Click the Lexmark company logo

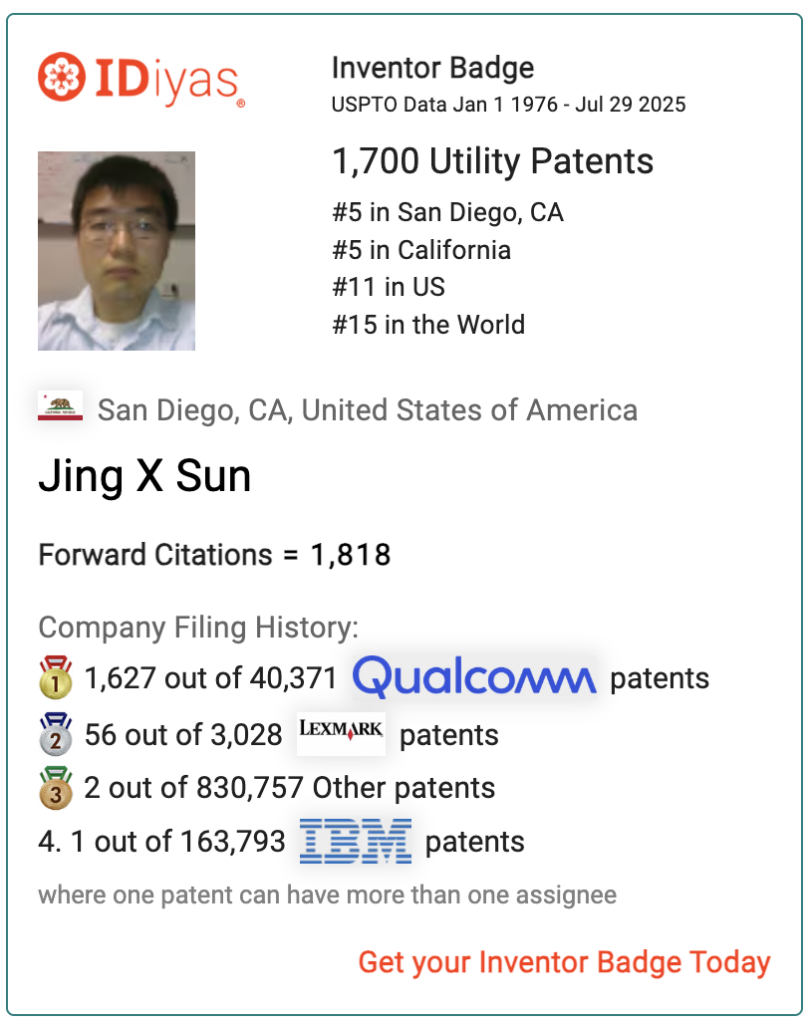341,733
